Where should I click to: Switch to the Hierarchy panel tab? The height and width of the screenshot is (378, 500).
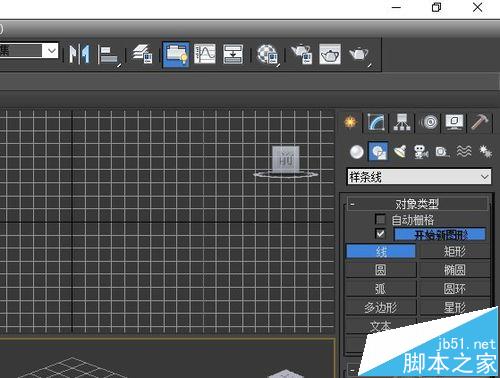click(x=402, y=122)
